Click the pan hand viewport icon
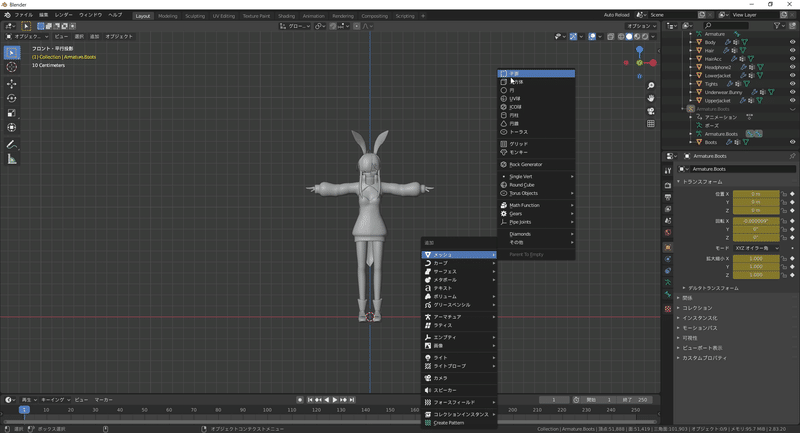The image size is (800, 433). point(651,98)
